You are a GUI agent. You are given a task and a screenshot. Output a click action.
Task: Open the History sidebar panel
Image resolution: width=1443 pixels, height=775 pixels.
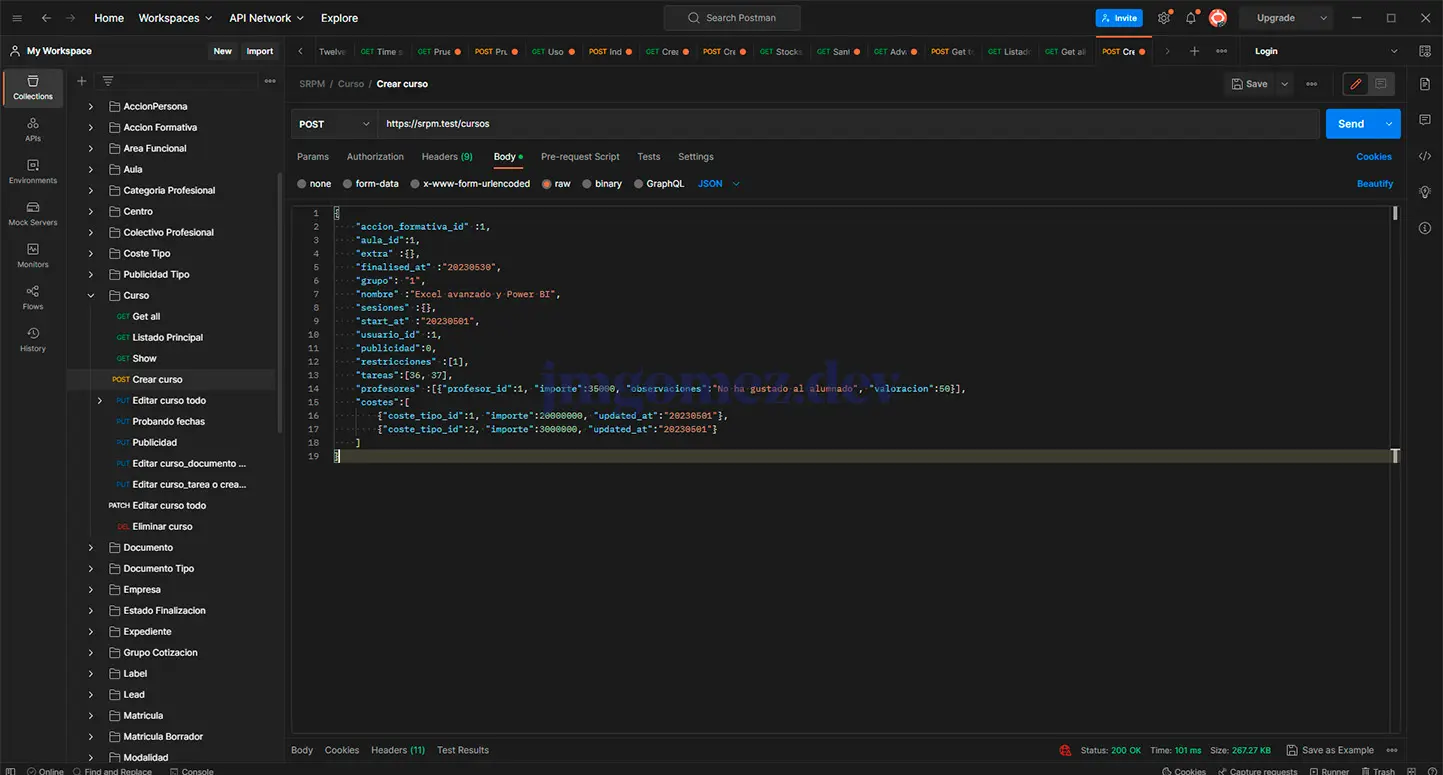pyautogui.click(x=33, y=339)
